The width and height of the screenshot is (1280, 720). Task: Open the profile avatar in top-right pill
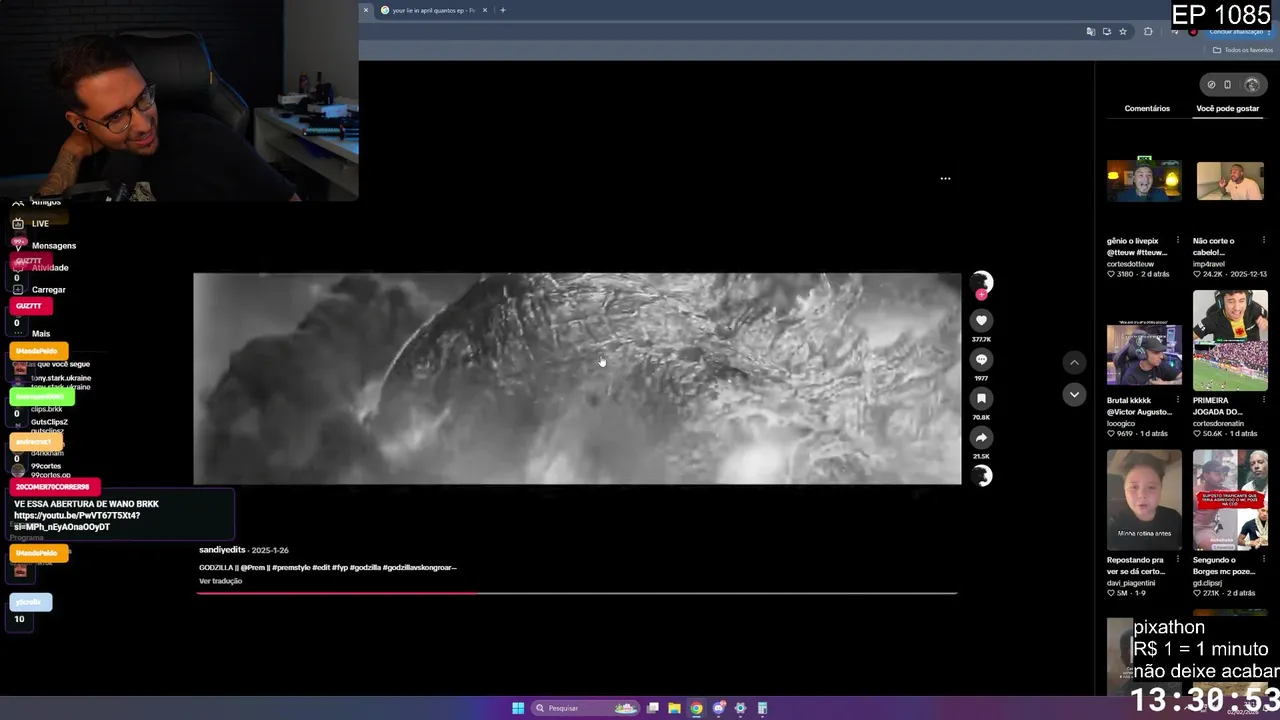1252,85
